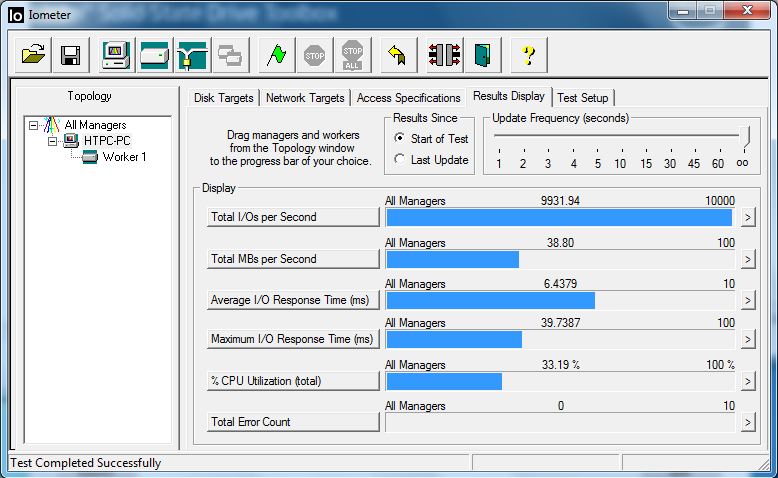Click Average I/O Response Time (ms) button

(293, 300)
